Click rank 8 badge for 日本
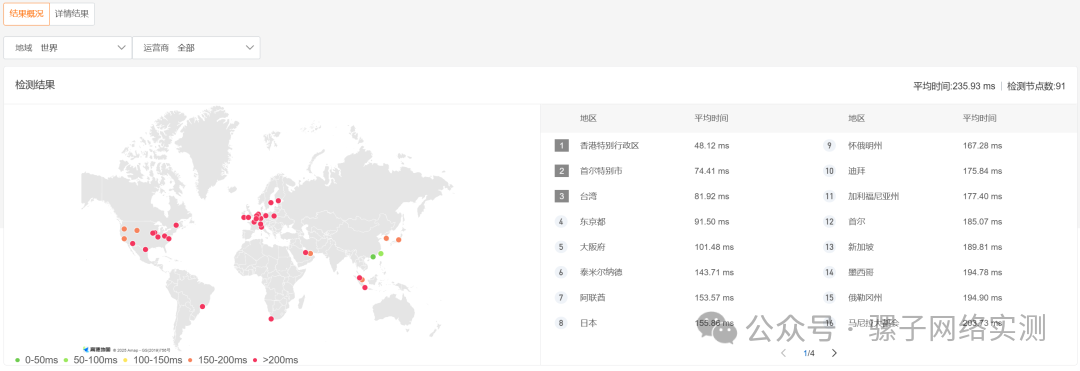 tap(562, 323)
